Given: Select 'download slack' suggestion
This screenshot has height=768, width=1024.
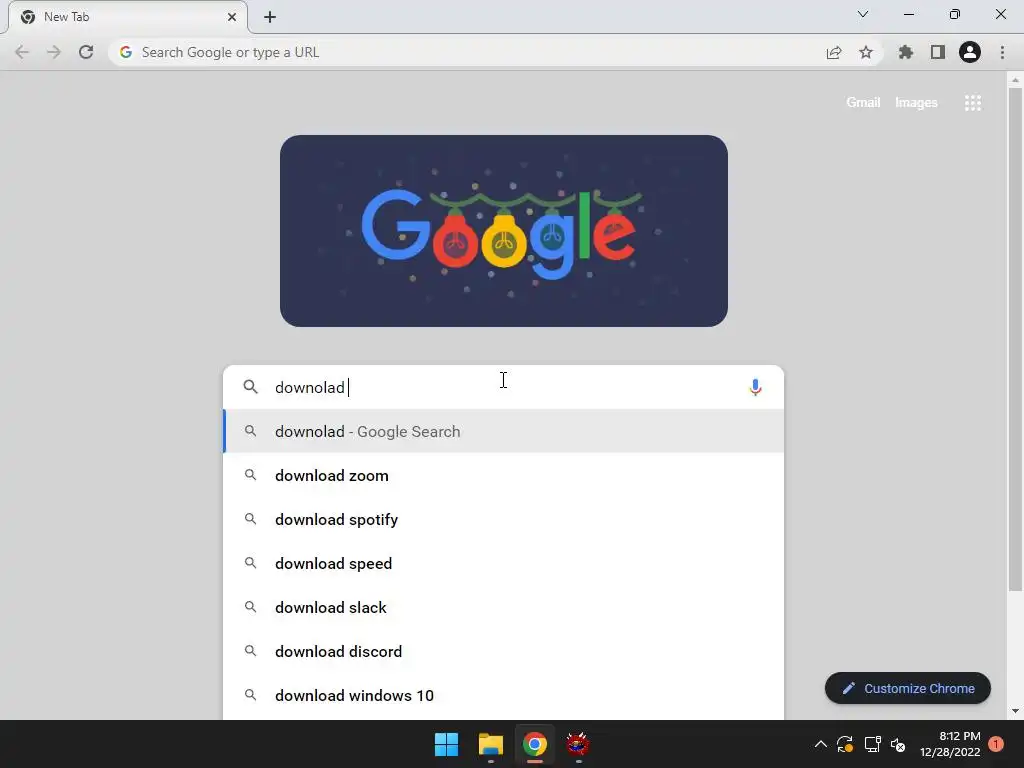Looking at the screenshot, I should [x=504, y=607].
